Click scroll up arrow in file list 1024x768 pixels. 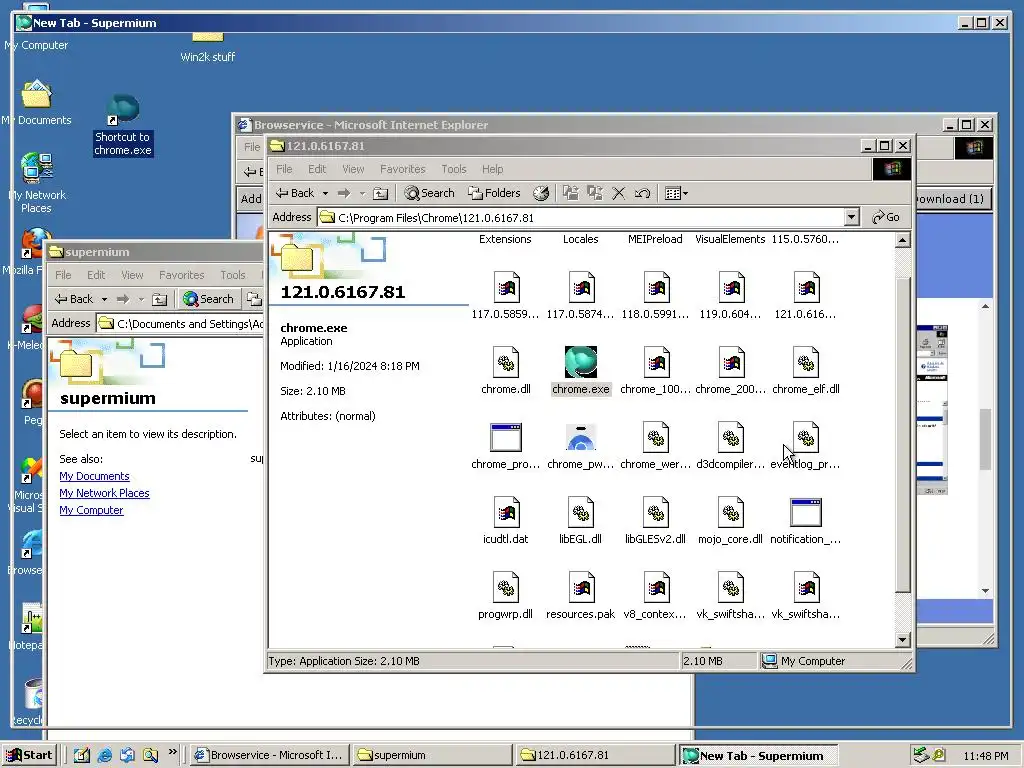pos(902,240)
